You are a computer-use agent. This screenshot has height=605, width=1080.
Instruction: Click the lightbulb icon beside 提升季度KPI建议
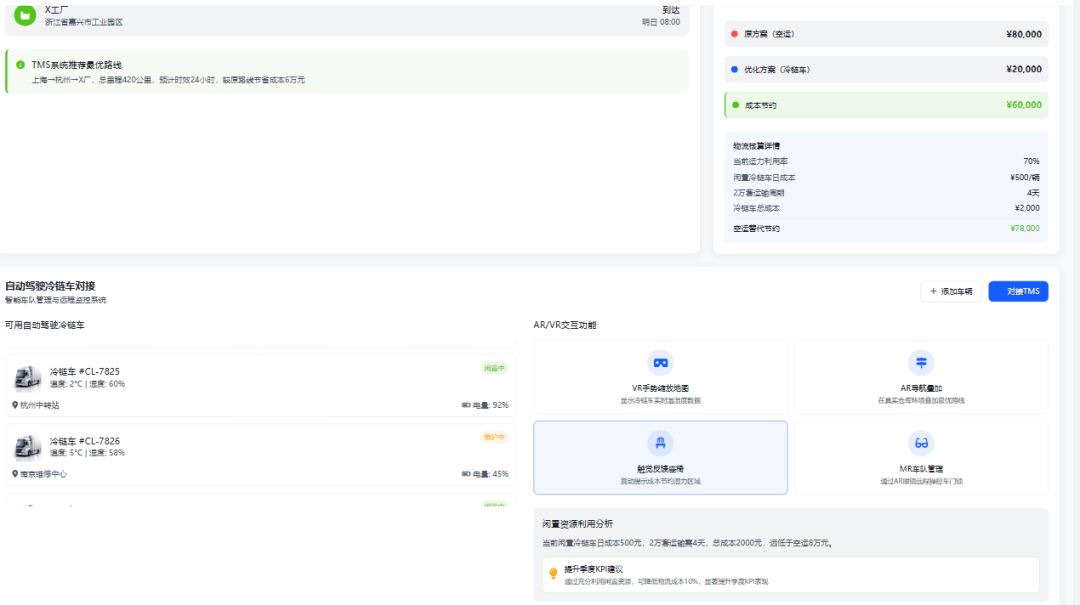[x=552, y=574]
